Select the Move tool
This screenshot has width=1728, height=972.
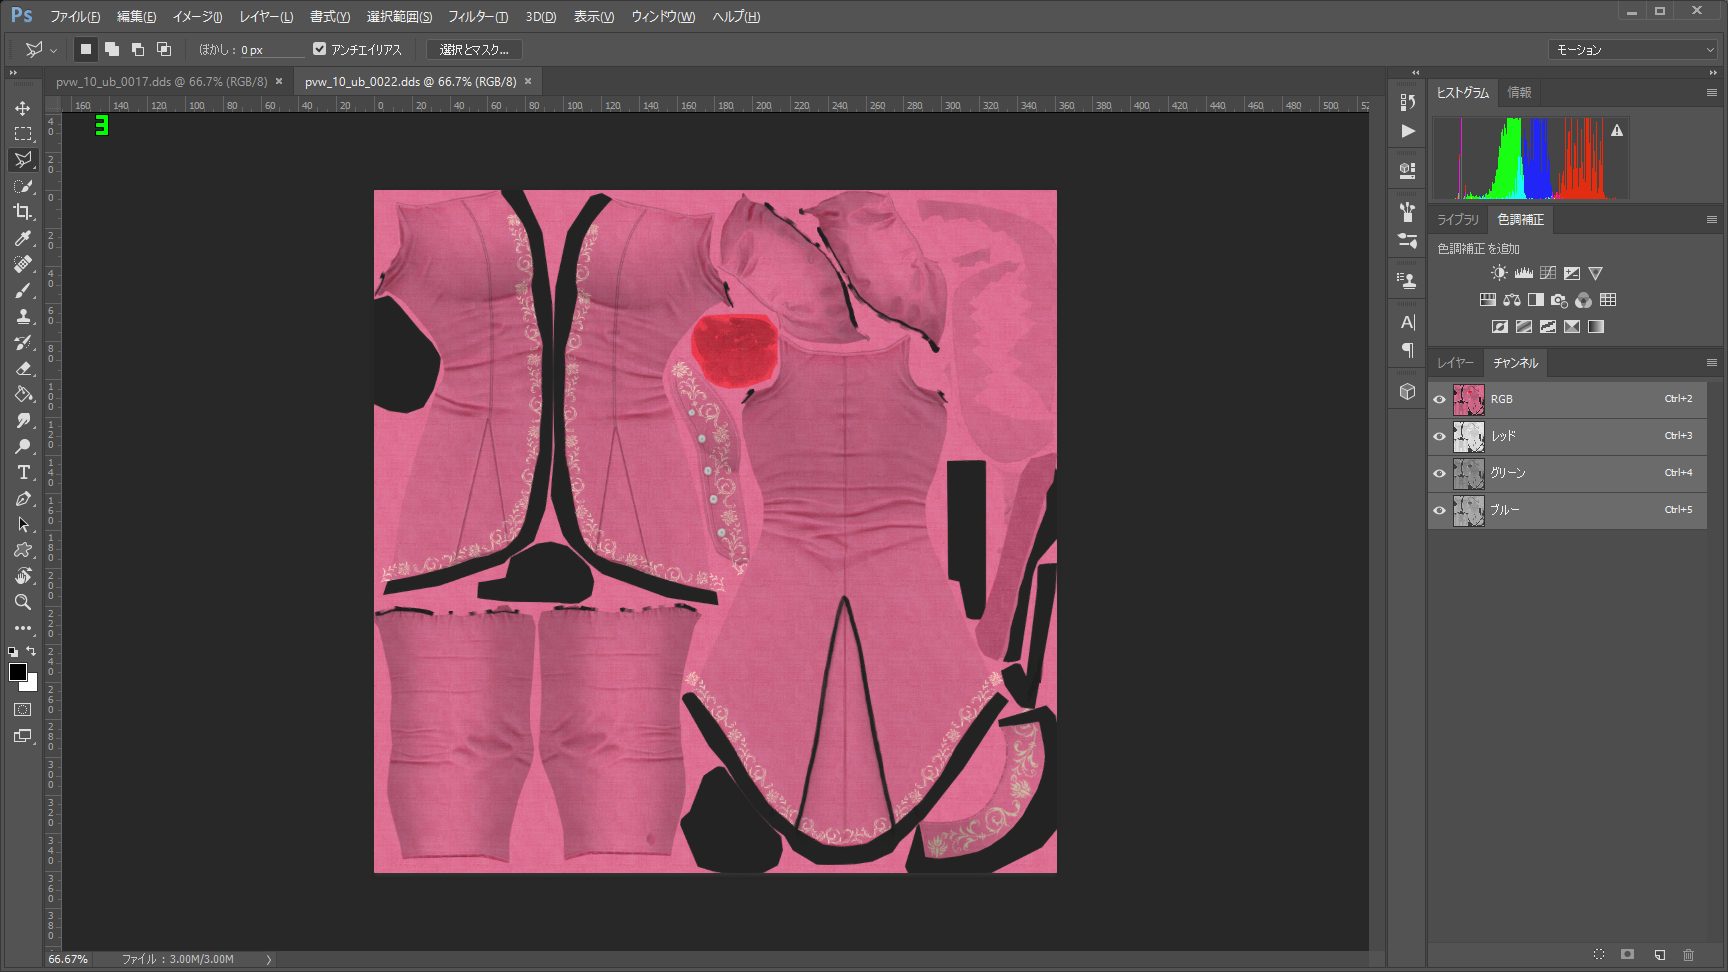22,108
